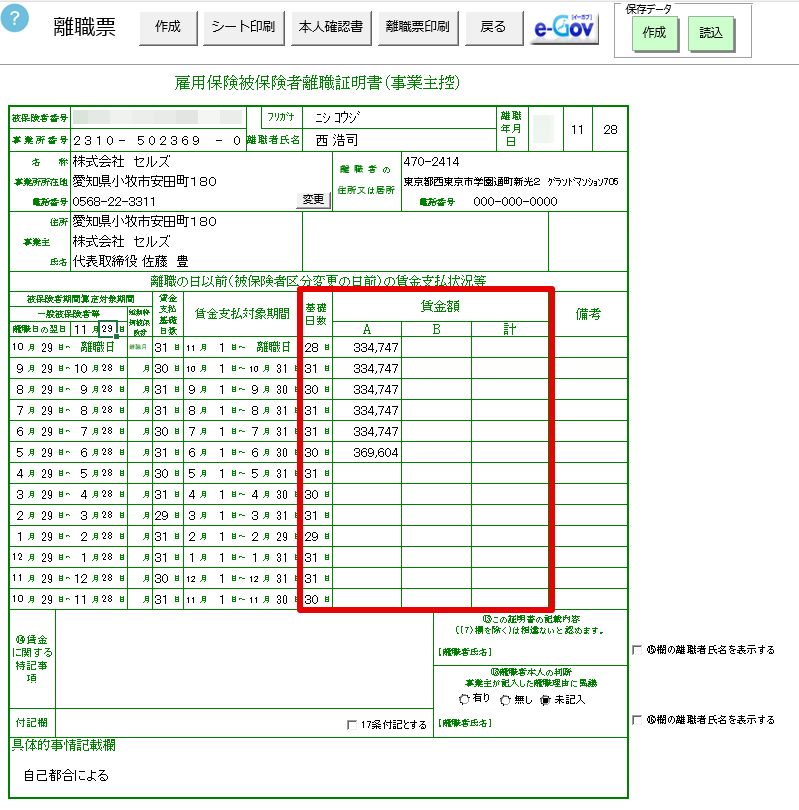Click the 離職票印刷 button

418,27
